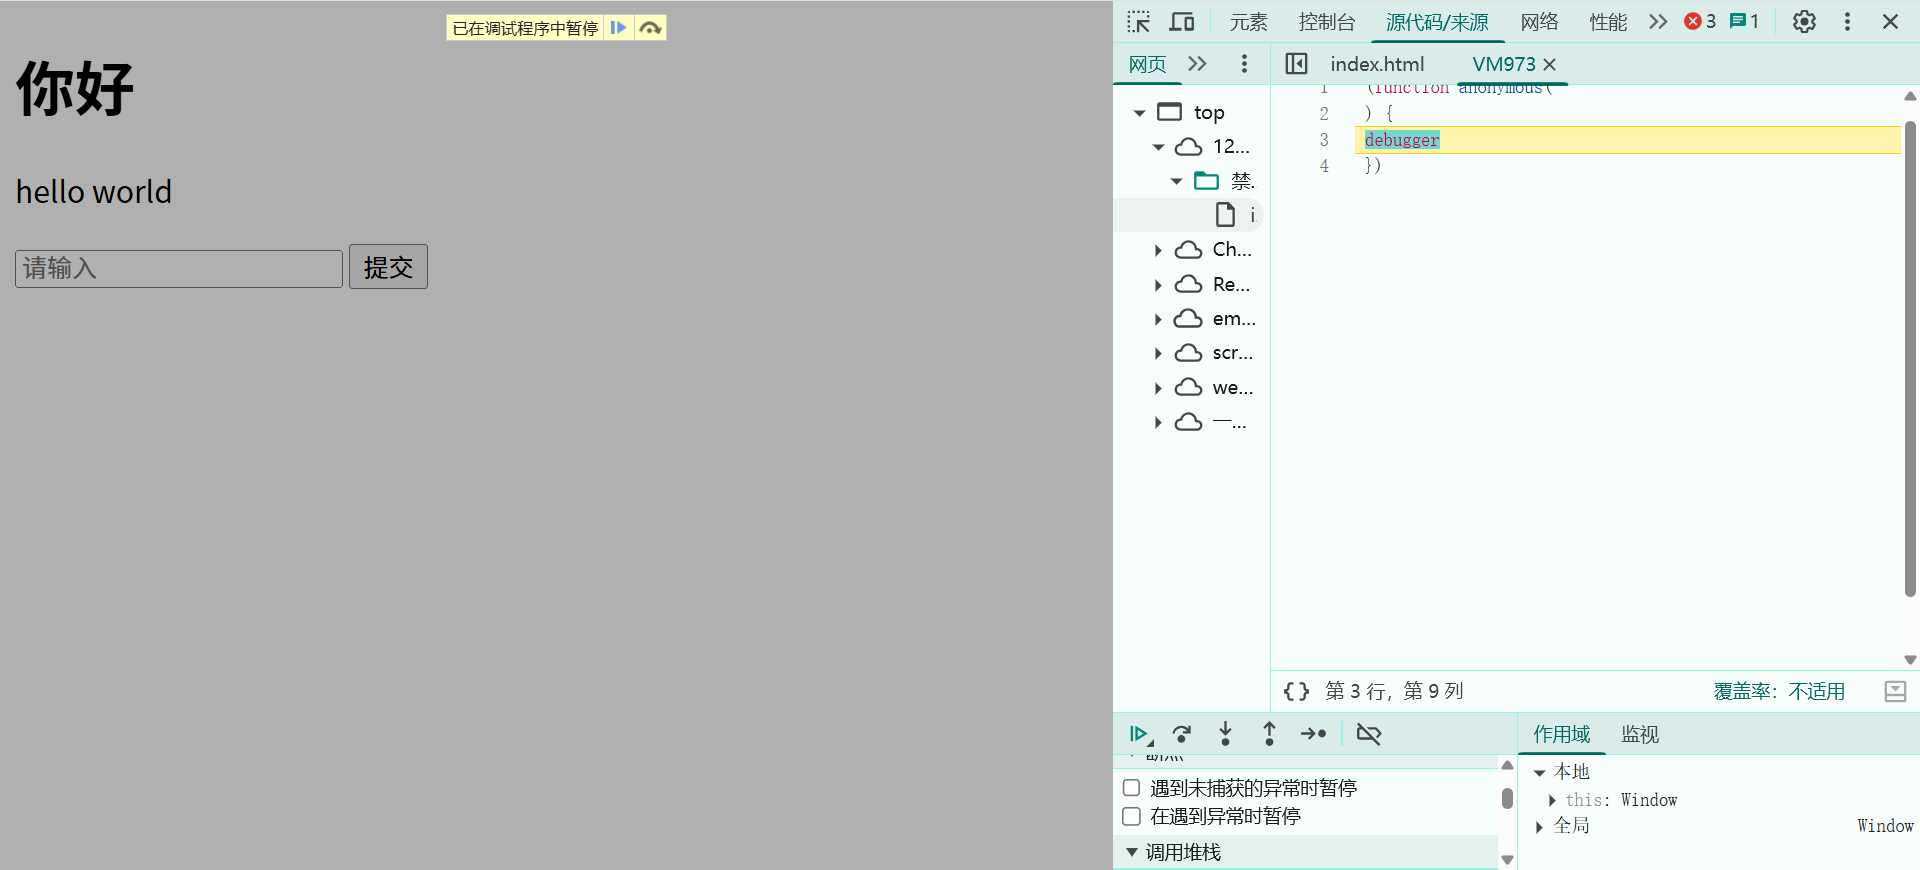Image resolution: width=1920 pixels, height=870 pixels.
Task: Expand this: Window object
Action: pos(1552,800)
